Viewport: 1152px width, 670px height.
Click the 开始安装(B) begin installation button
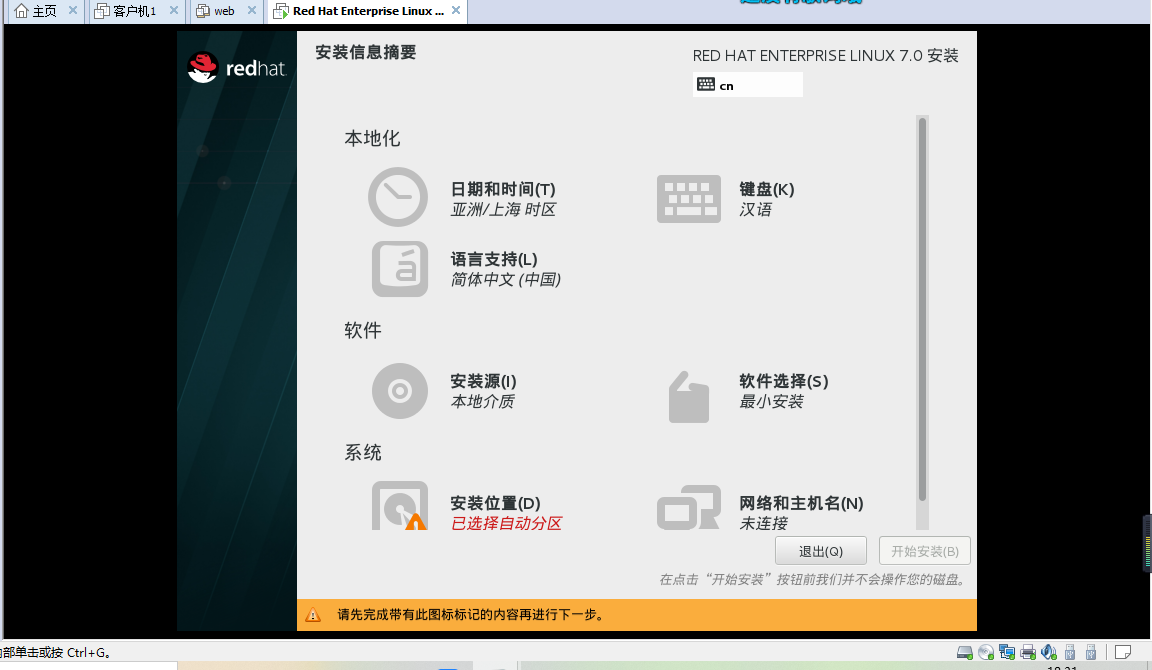tap(924, 551)
